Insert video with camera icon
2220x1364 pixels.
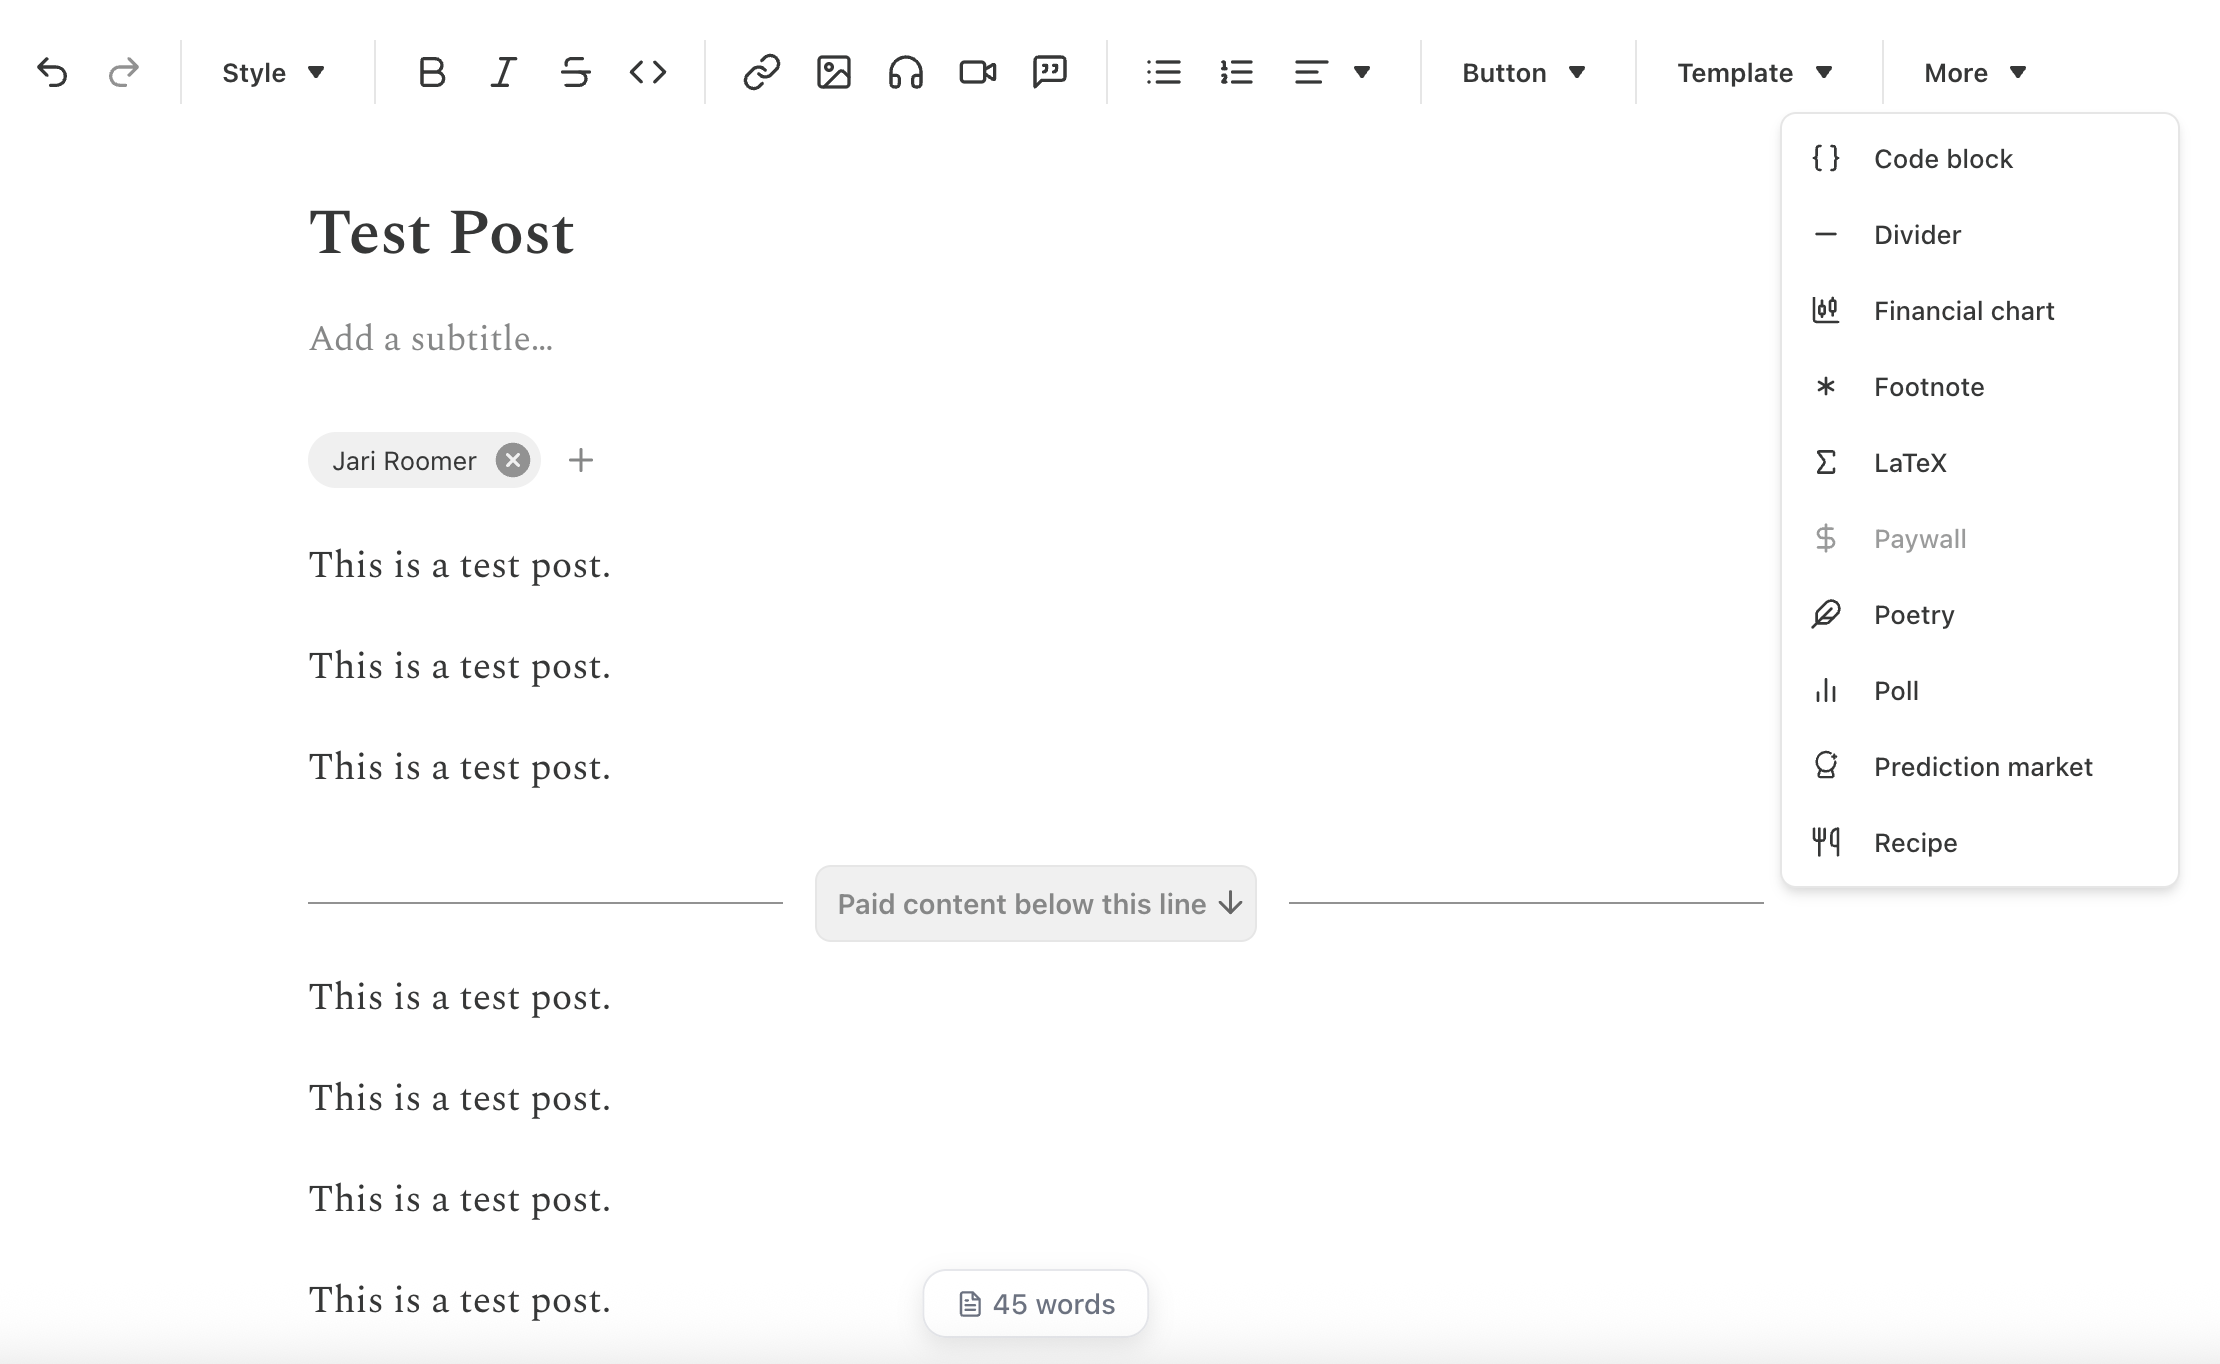(x=977, y=72)
